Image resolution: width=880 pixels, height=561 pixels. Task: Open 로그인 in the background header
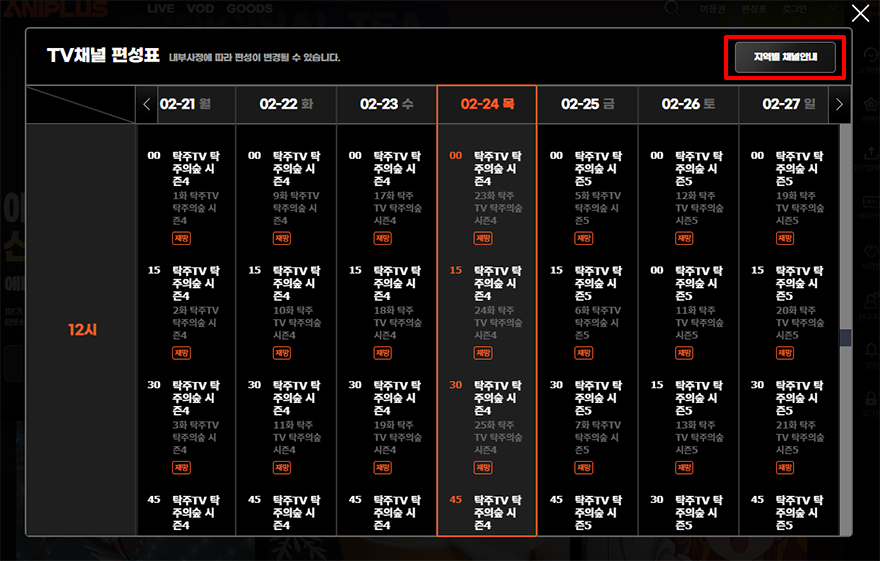[x=794, y=9]
